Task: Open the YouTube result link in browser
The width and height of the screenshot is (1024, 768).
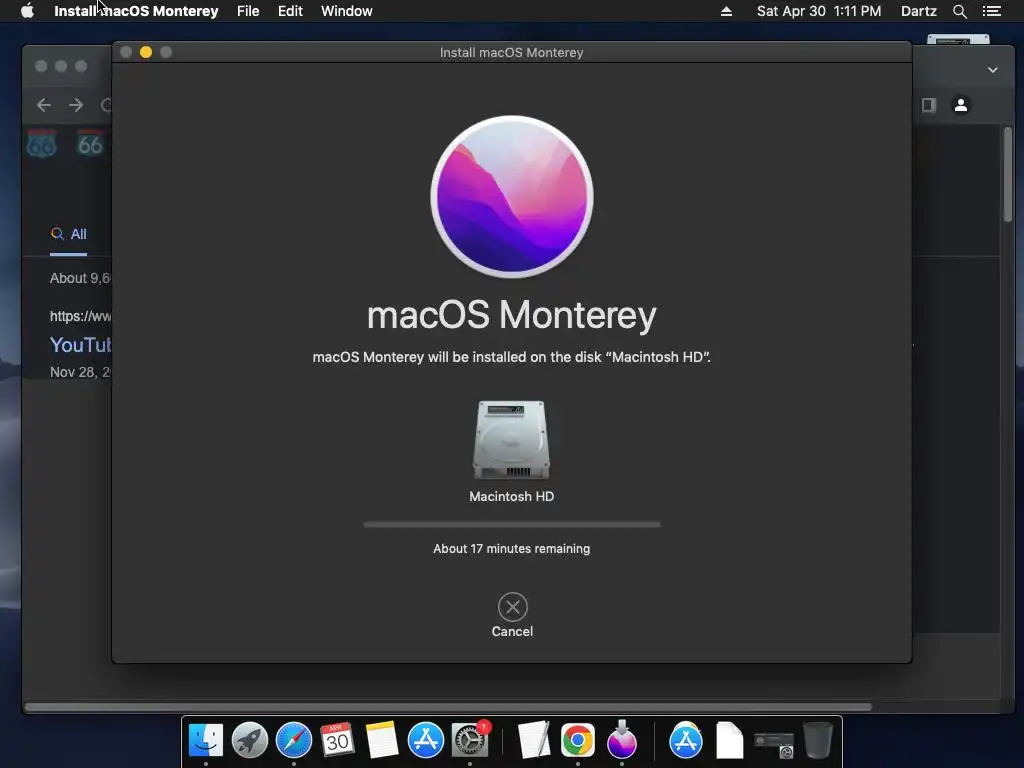Action: pos(80,344)
